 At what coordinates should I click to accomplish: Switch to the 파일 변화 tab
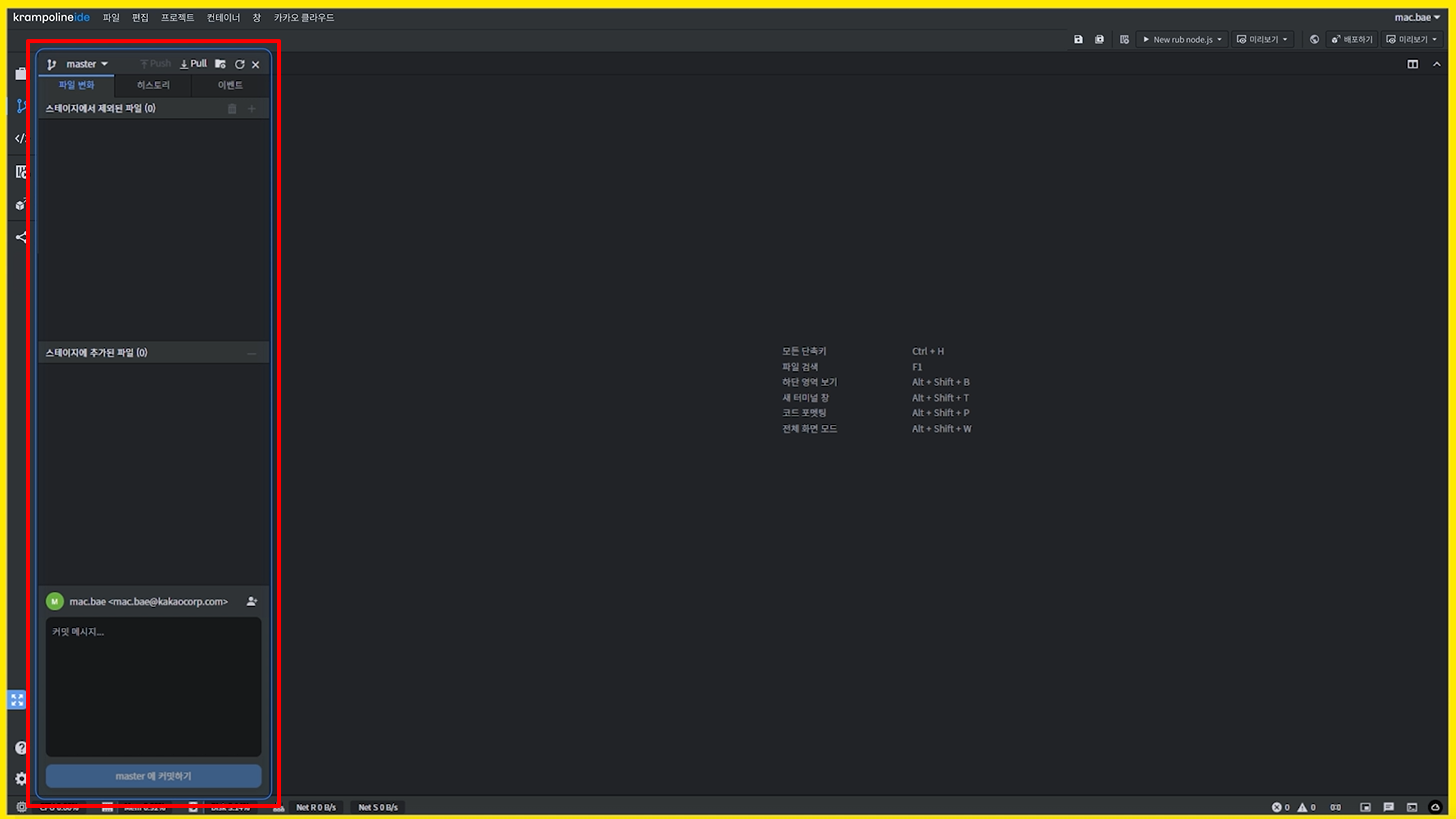[76, 85]
